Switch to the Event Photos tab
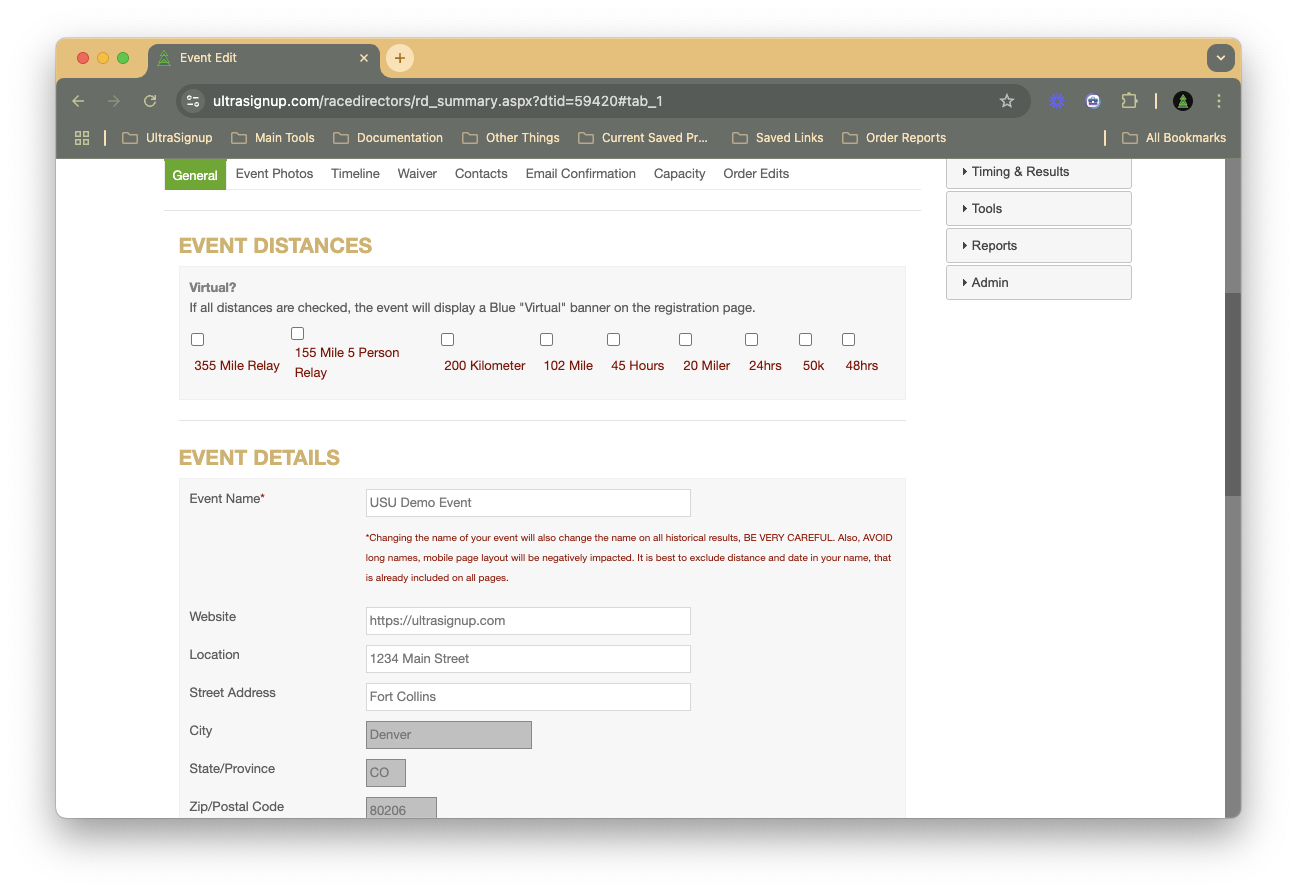The height and width of the screenshot is (892, 1297). tap(274, 174)
